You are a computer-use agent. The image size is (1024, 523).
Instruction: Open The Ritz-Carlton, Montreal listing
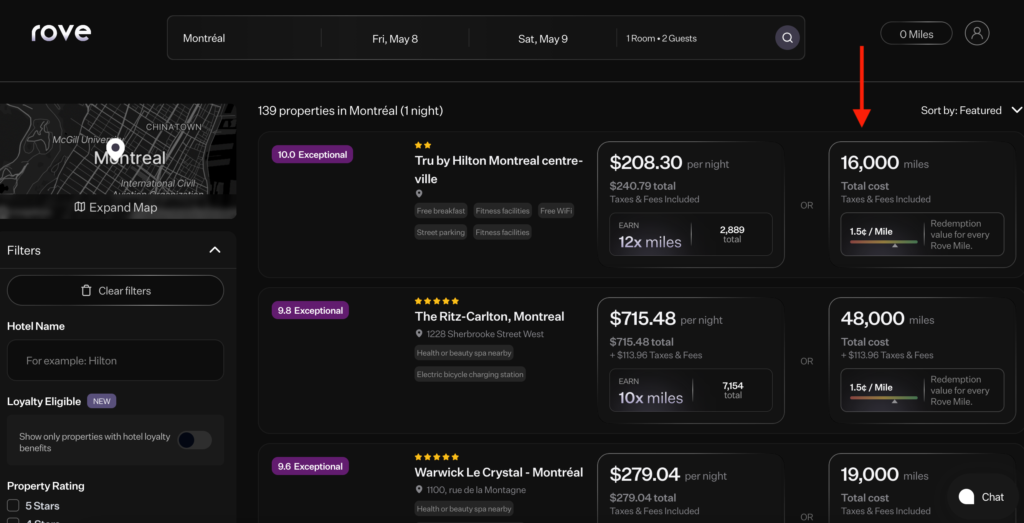click(x=489, y=316)
